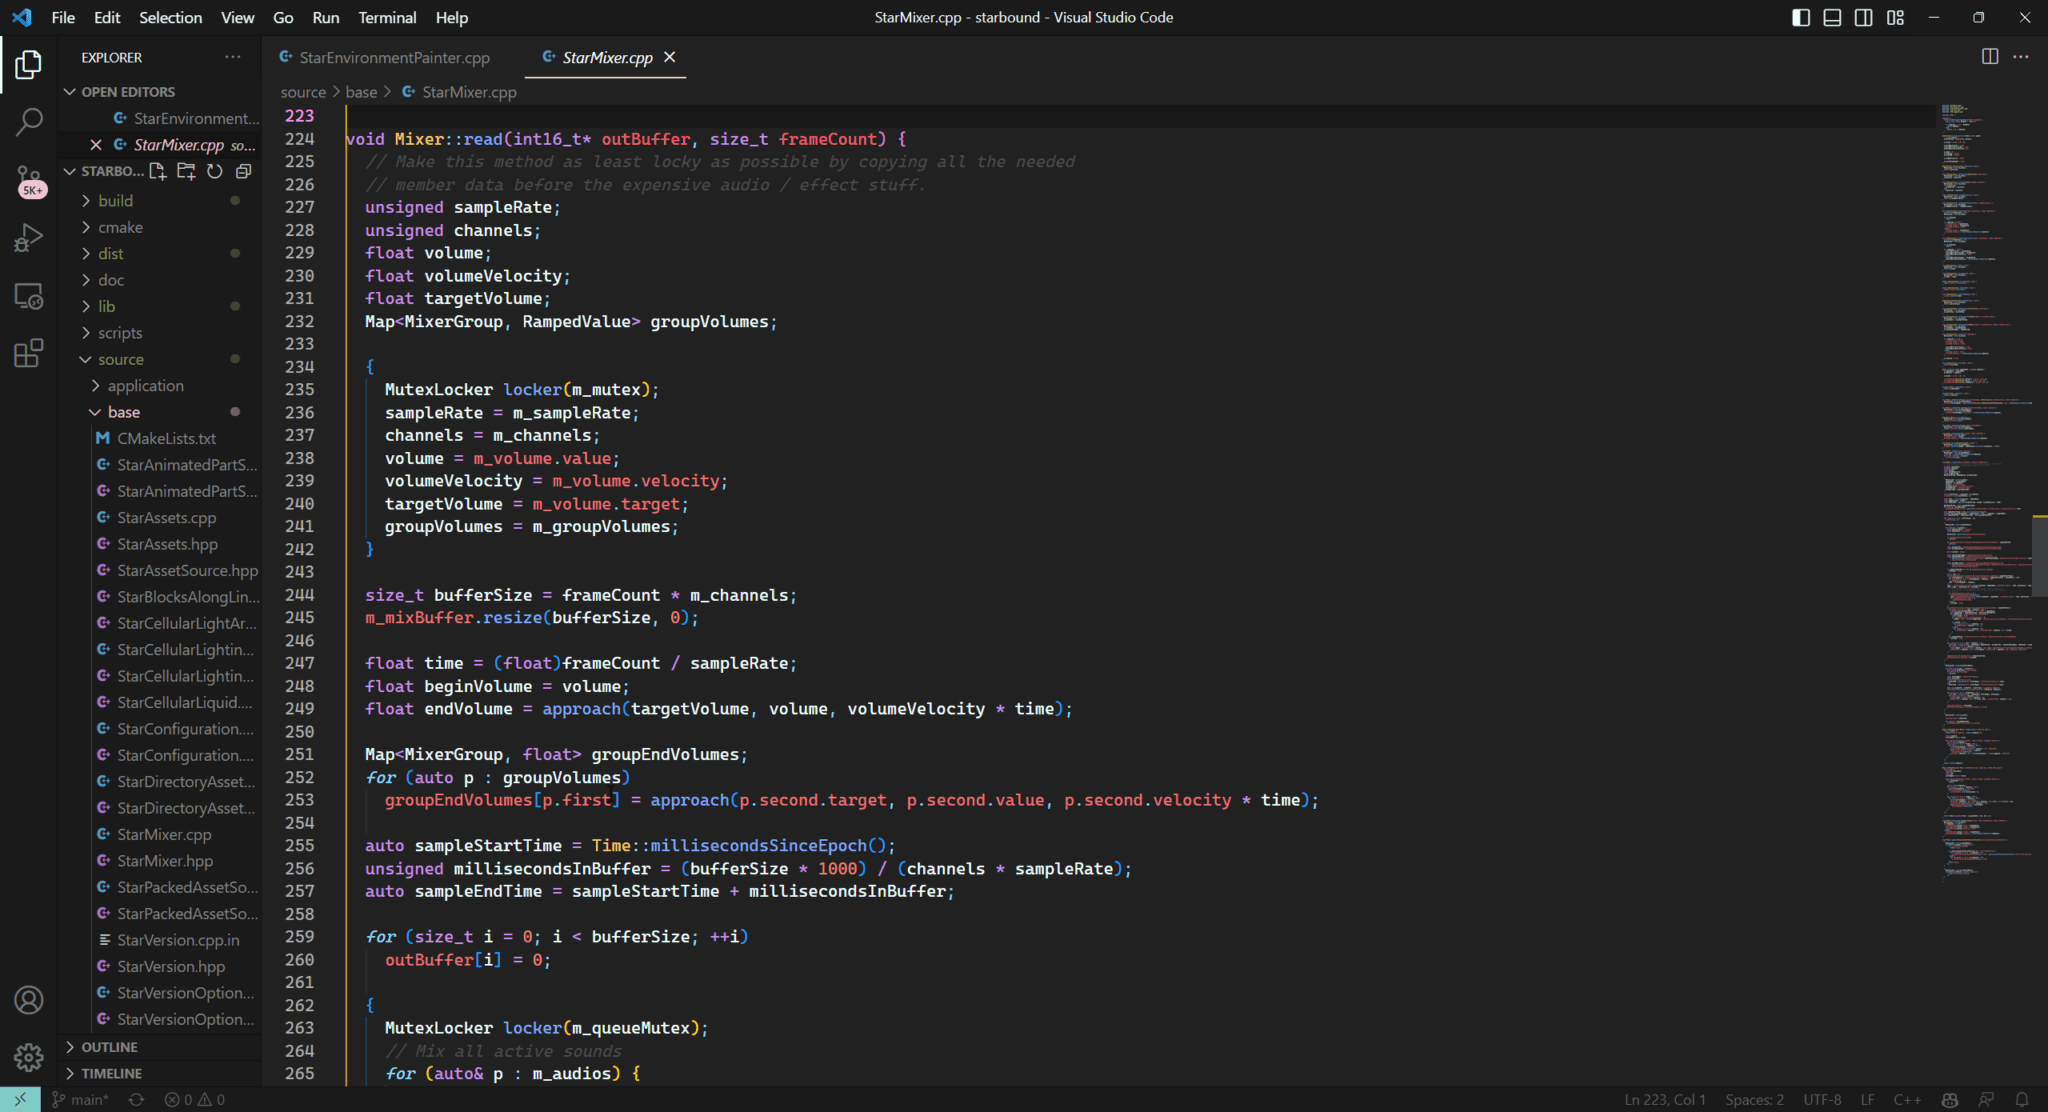Toggle primary side bar visibility
Screen dimensions: 2048x1112
point(1801,17)
